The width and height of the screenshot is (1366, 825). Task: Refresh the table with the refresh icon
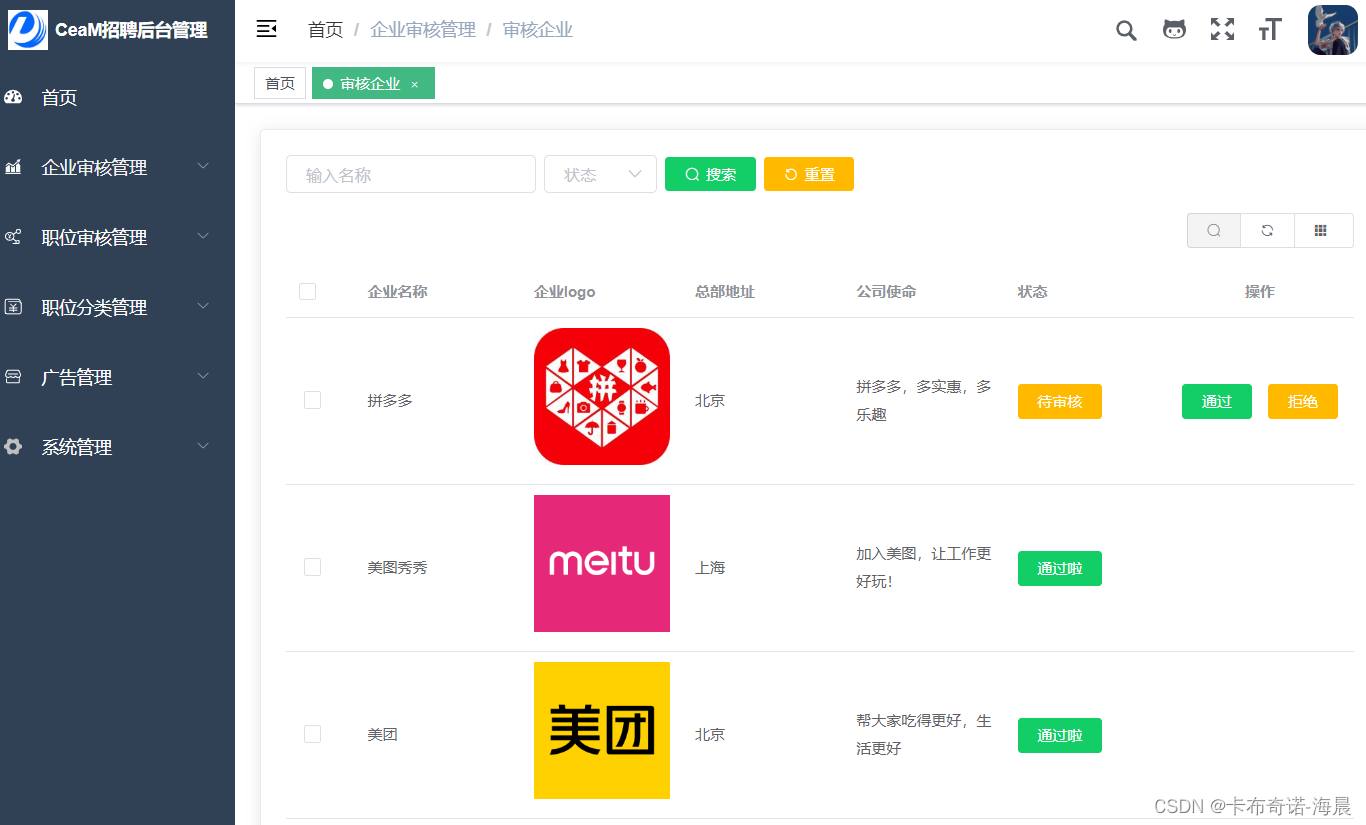click(1267, 231)
